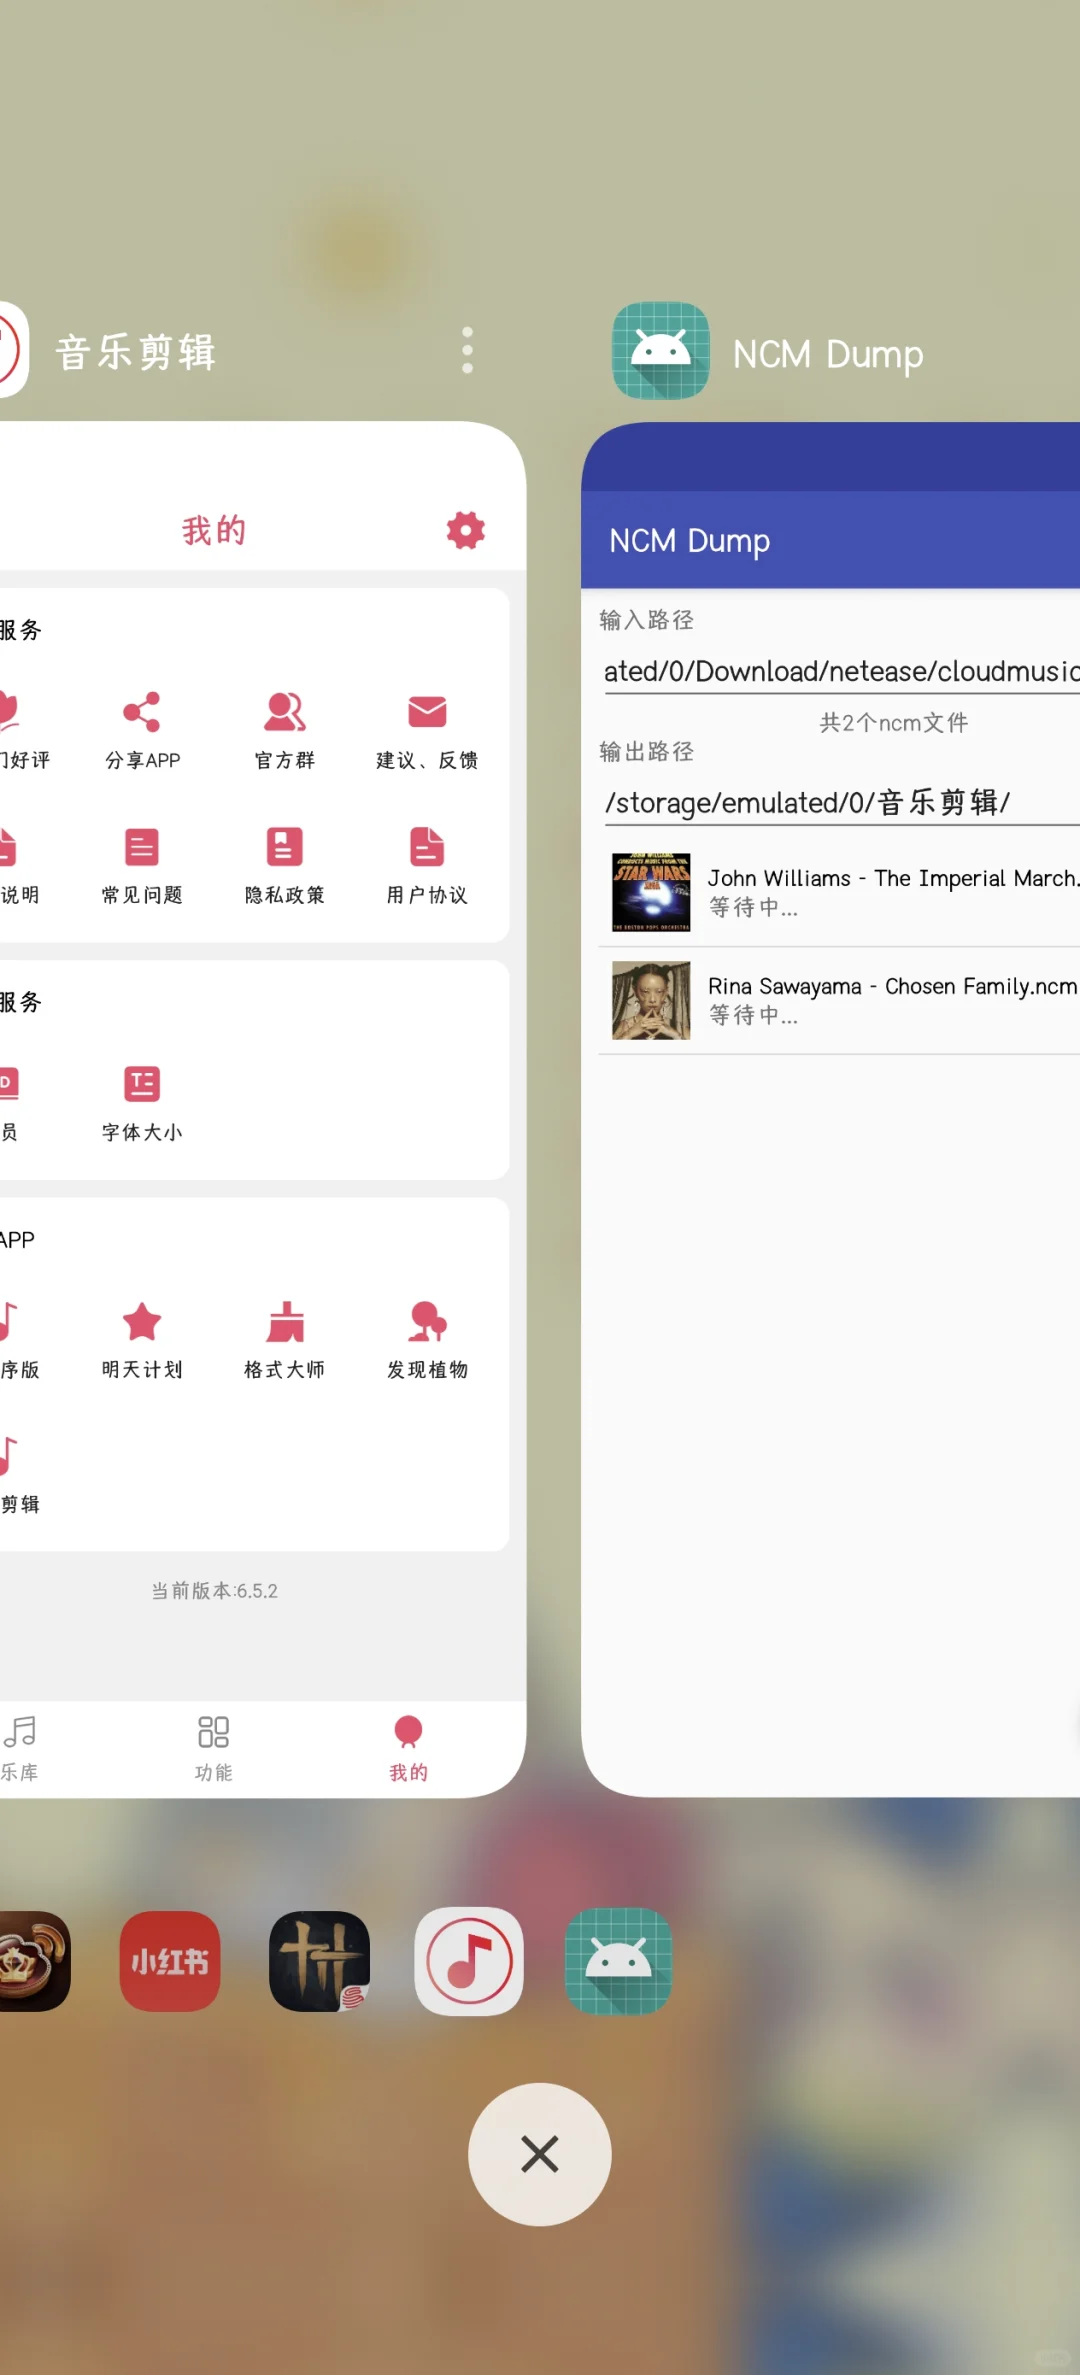Open the 隐私政策 privacy policy icon
The image size is (1080, 2375).
coord(285,847)
